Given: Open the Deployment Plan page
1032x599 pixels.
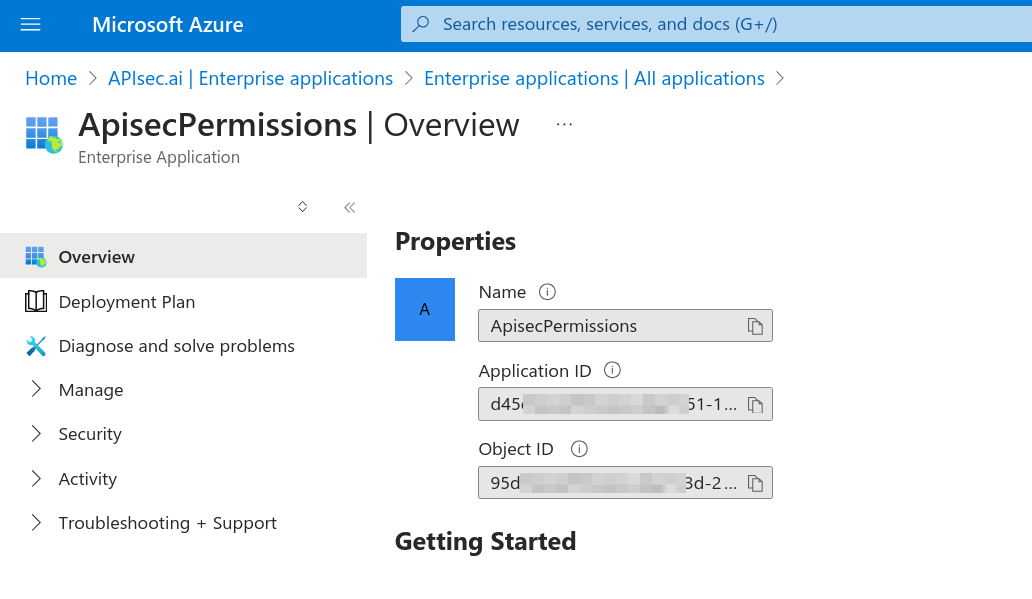Looking at the screenshot, I should pyautogui.click(x=126, y=302).
